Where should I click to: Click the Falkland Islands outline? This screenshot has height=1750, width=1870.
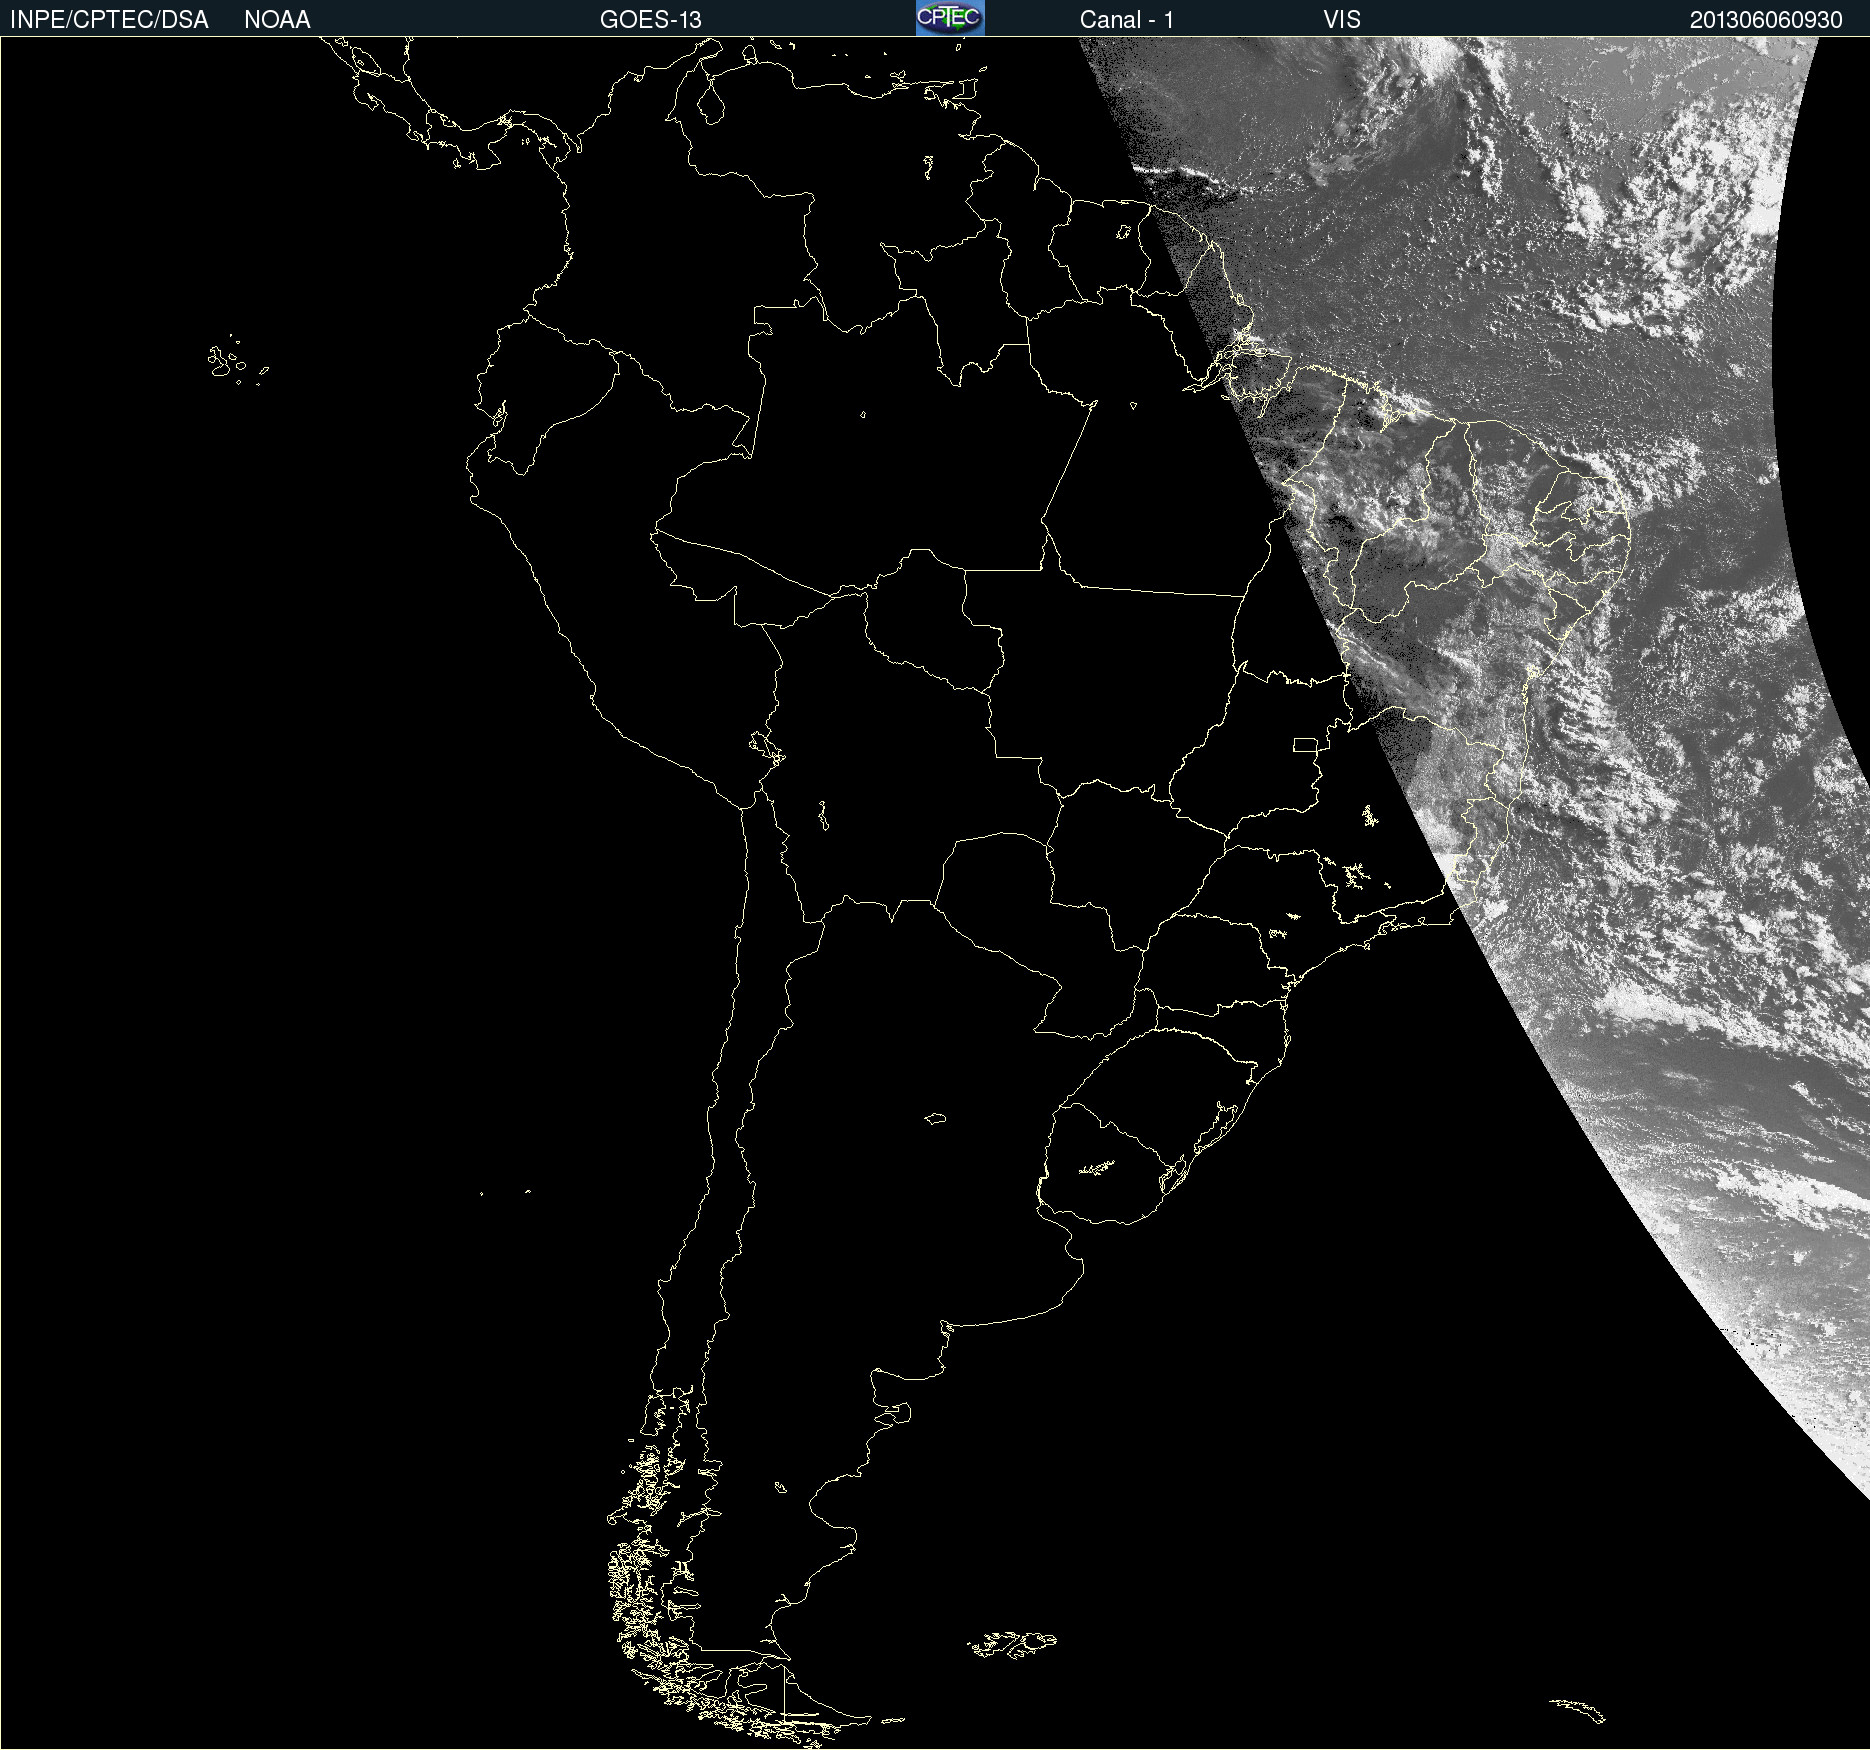click(1012, 1645)
